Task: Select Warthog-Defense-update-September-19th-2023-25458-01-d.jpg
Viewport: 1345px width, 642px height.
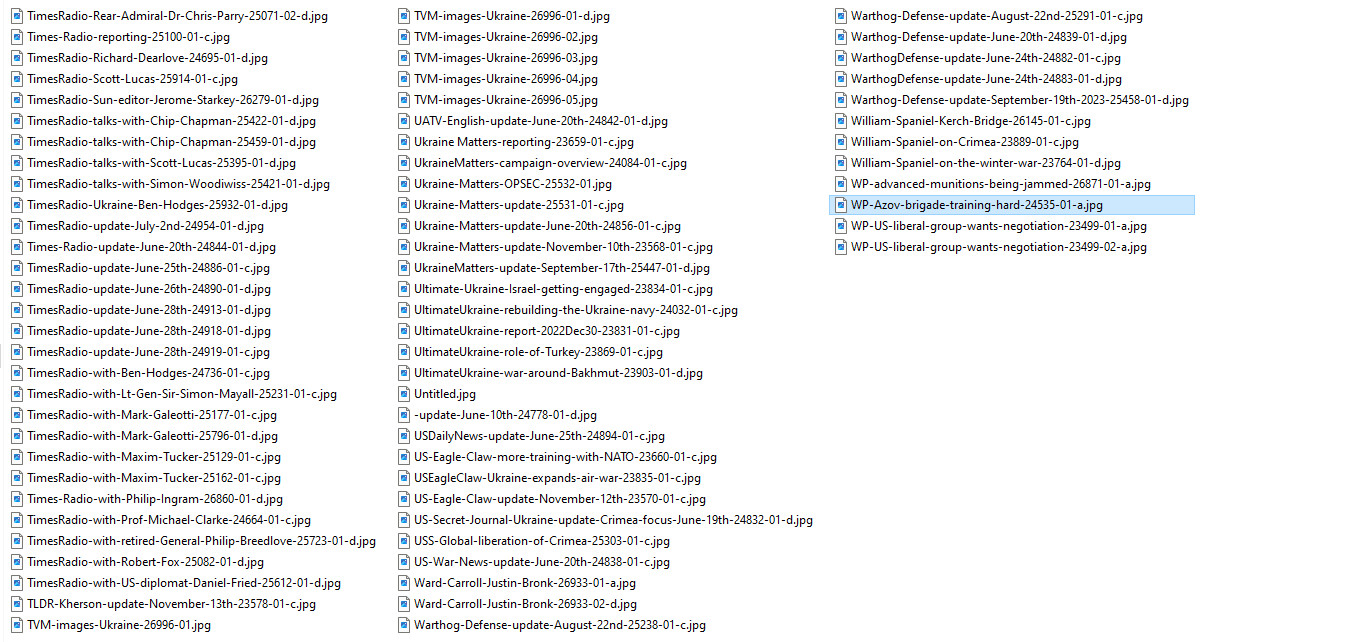Action: 1020,100
